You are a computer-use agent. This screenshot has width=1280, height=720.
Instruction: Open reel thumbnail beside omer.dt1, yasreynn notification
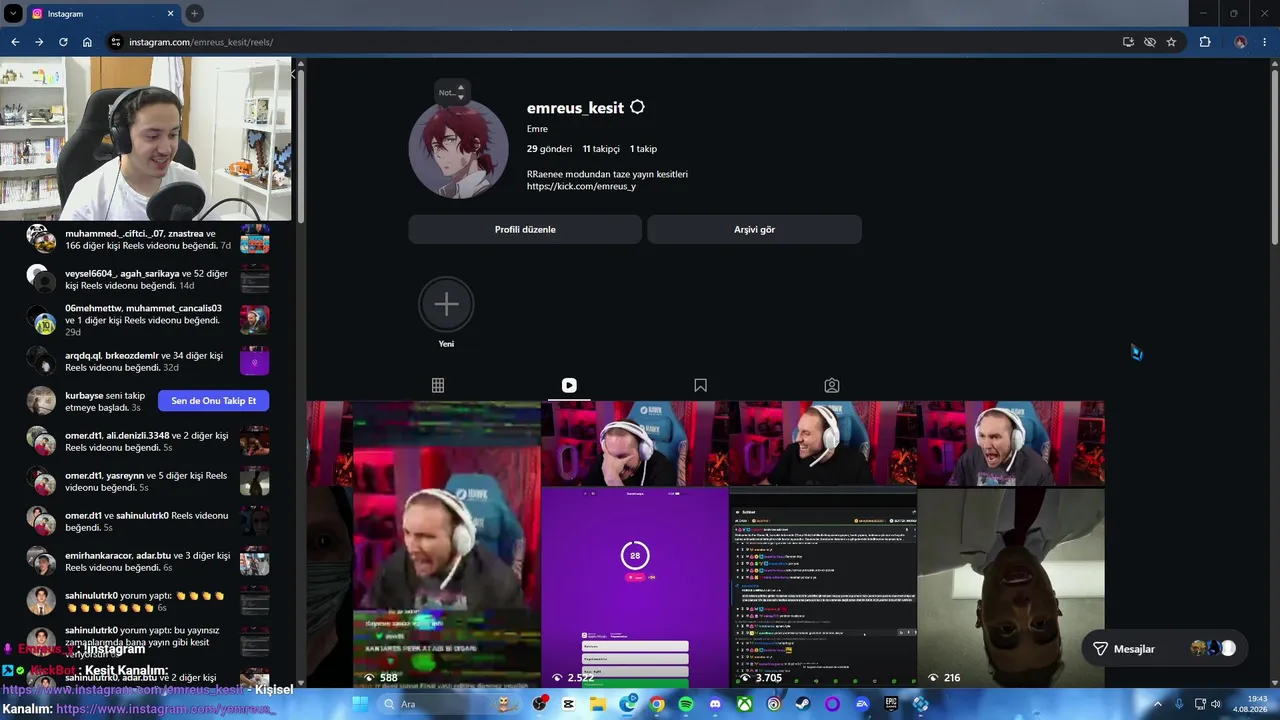[x=254, y=481]
